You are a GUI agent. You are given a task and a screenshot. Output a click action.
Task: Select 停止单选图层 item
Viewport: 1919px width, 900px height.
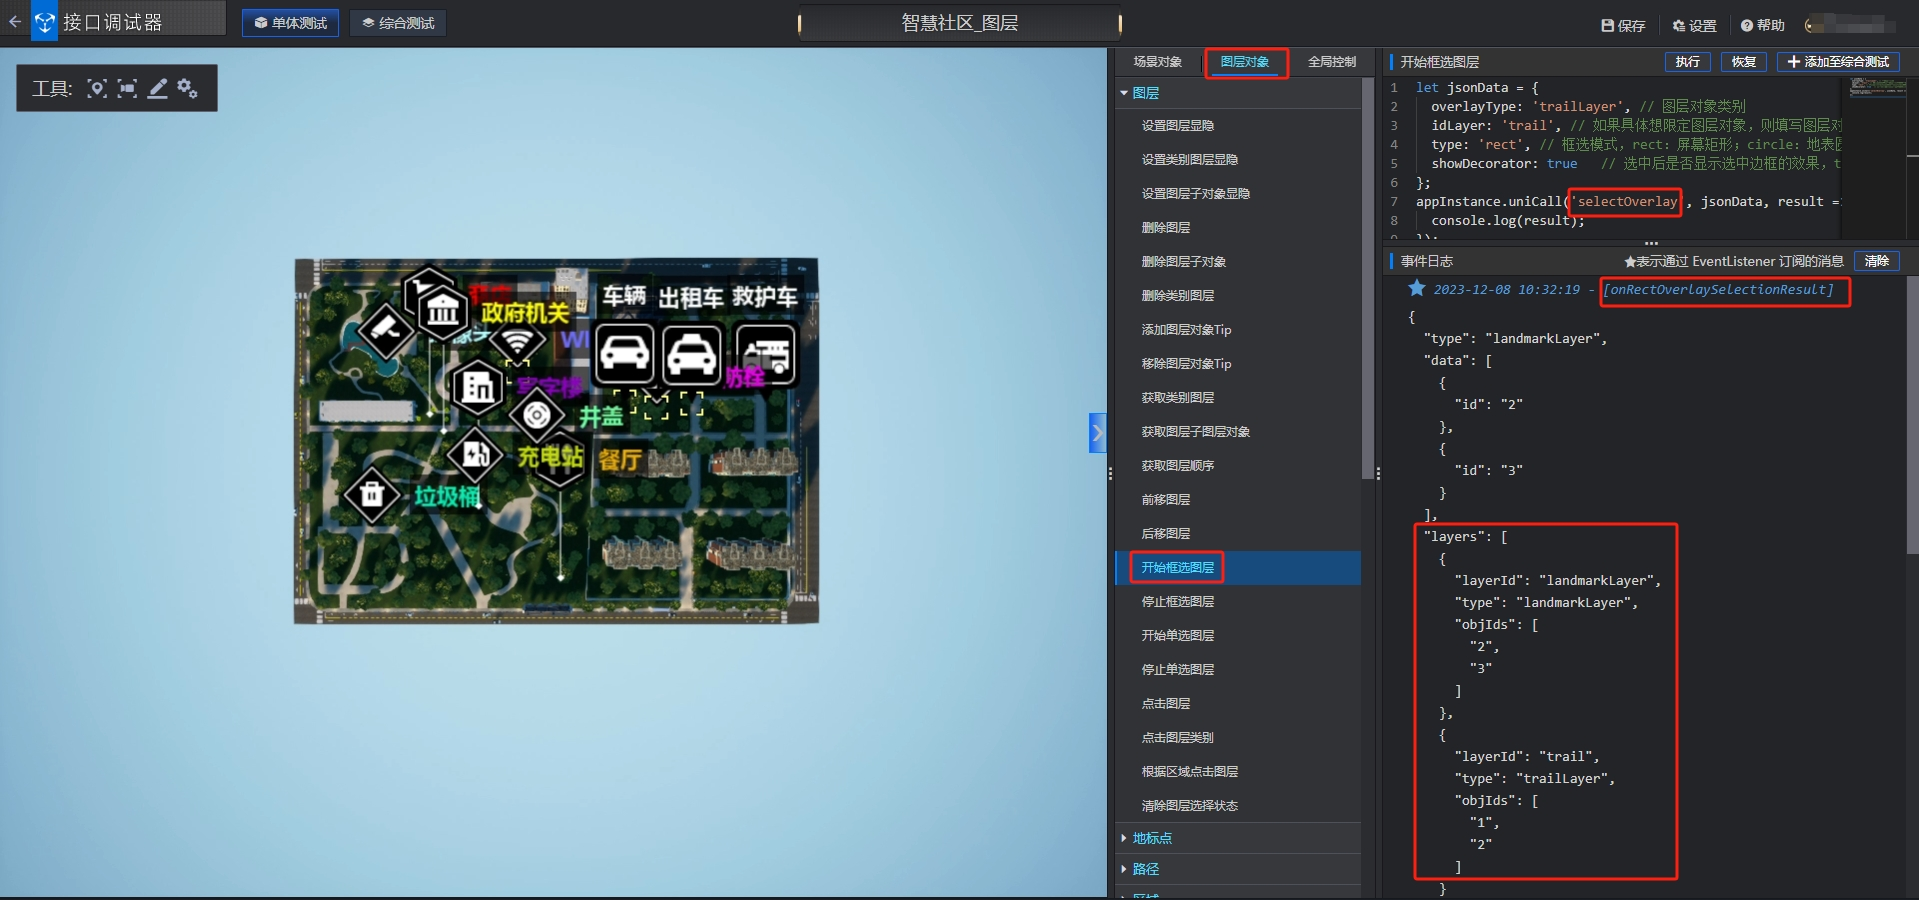(1238, 670)
